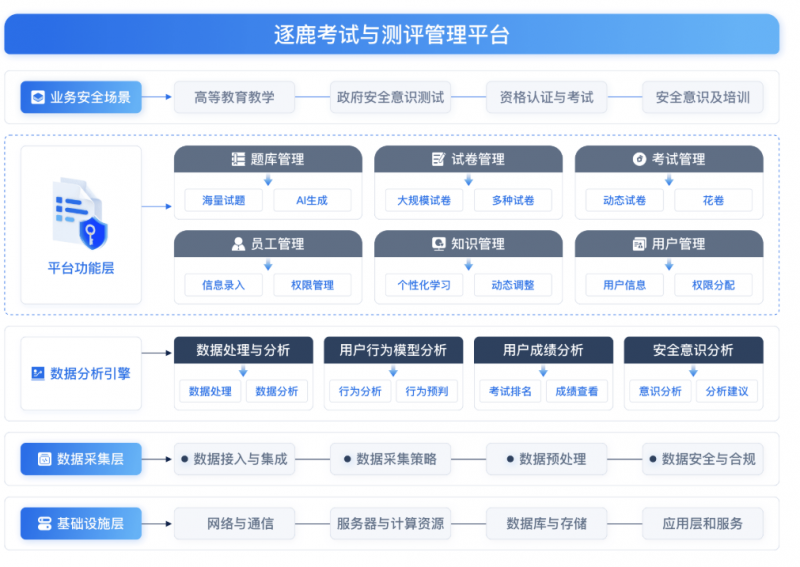Screen dimensions: 800x567
Task: Select the 多种试卷 item
Action: coord(513,200)
